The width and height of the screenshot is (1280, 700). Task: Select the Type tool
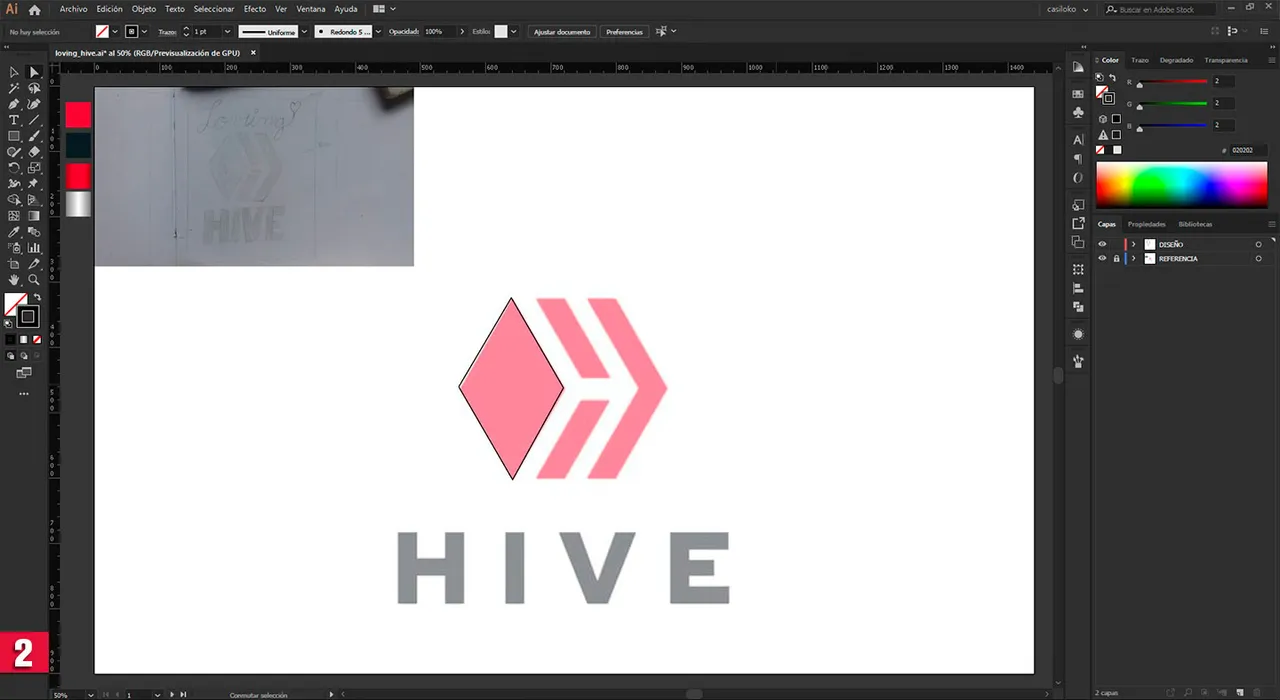pyautogui.click(x=14, y=120)
